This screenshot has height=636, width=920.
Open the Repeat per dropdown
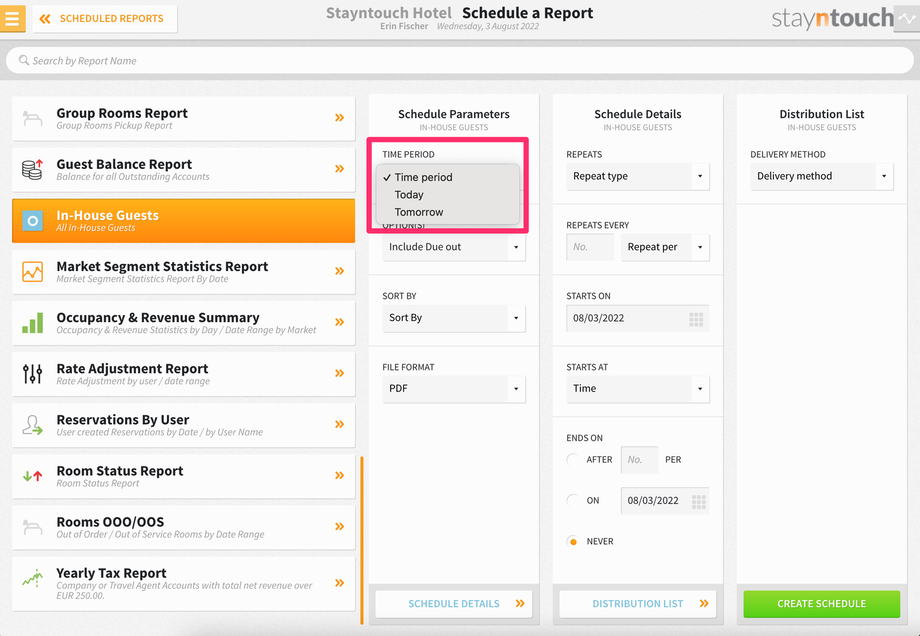pos(665,248)
